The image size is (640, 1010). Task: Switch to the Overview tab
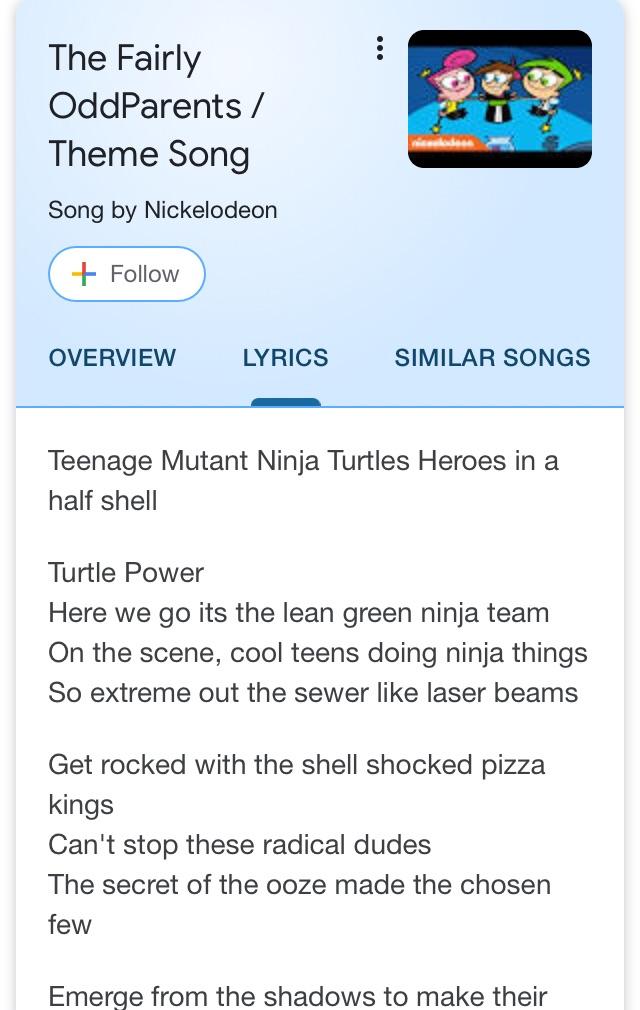click(112, 358)
